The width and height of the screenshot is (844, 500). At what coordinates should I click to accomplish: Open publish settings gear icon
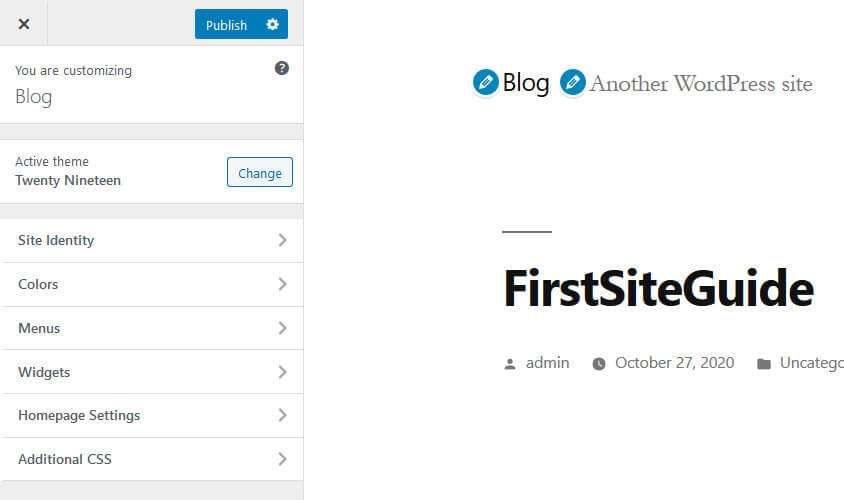(273, 24)
